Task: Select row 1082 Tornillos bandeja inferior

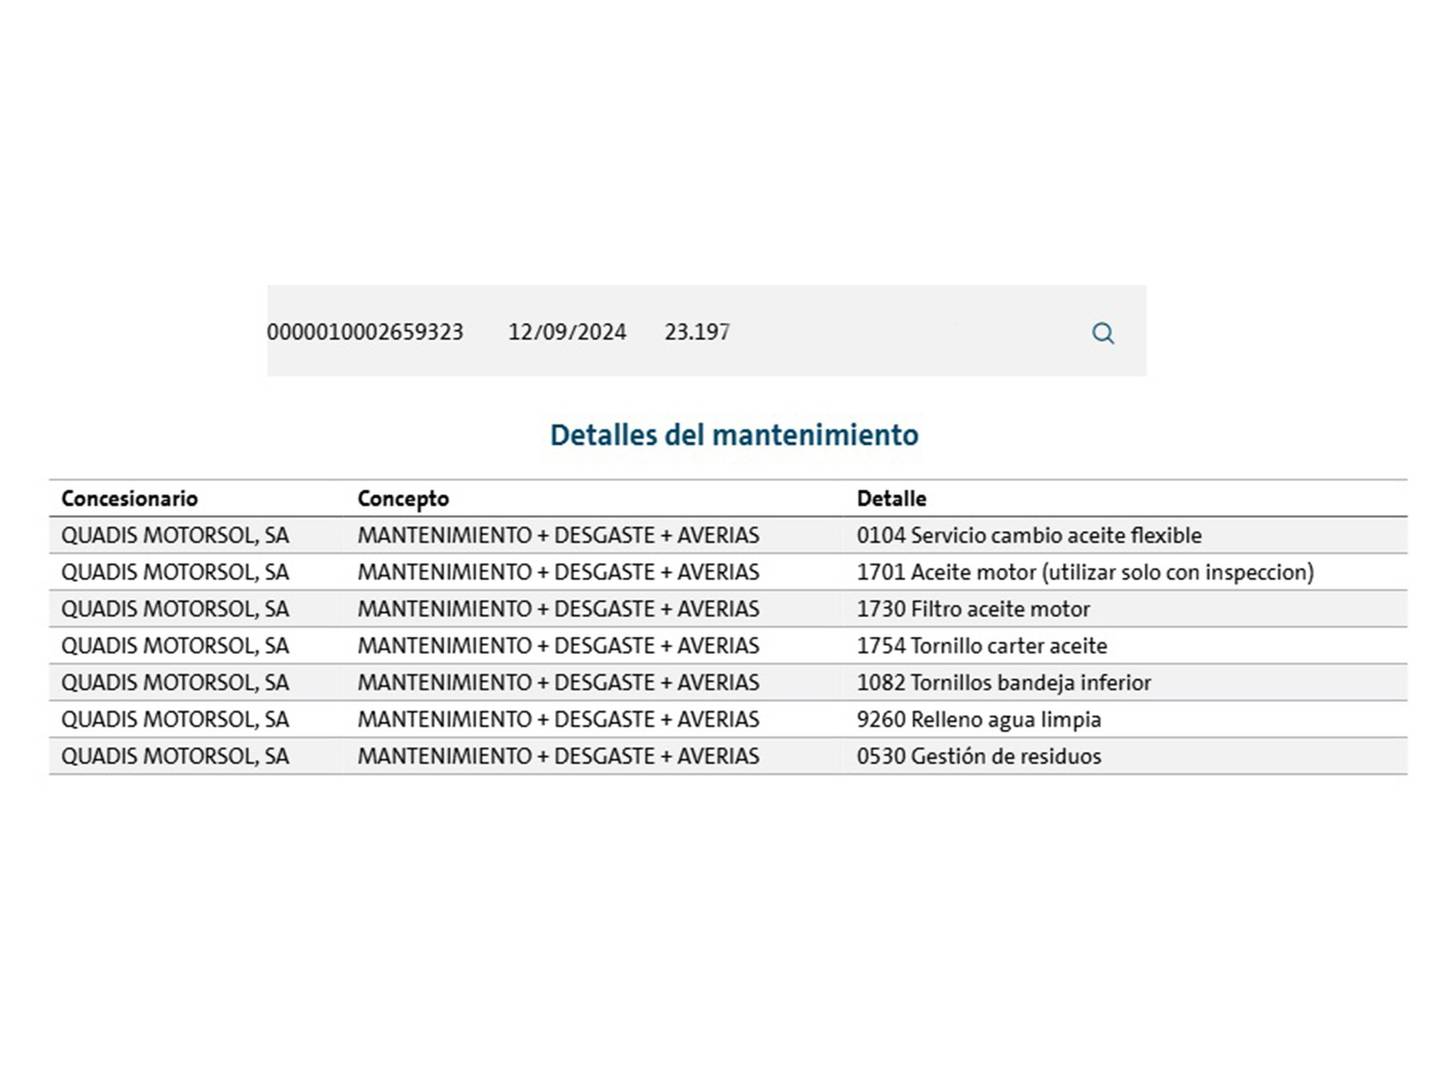Action: click(728, 683)
